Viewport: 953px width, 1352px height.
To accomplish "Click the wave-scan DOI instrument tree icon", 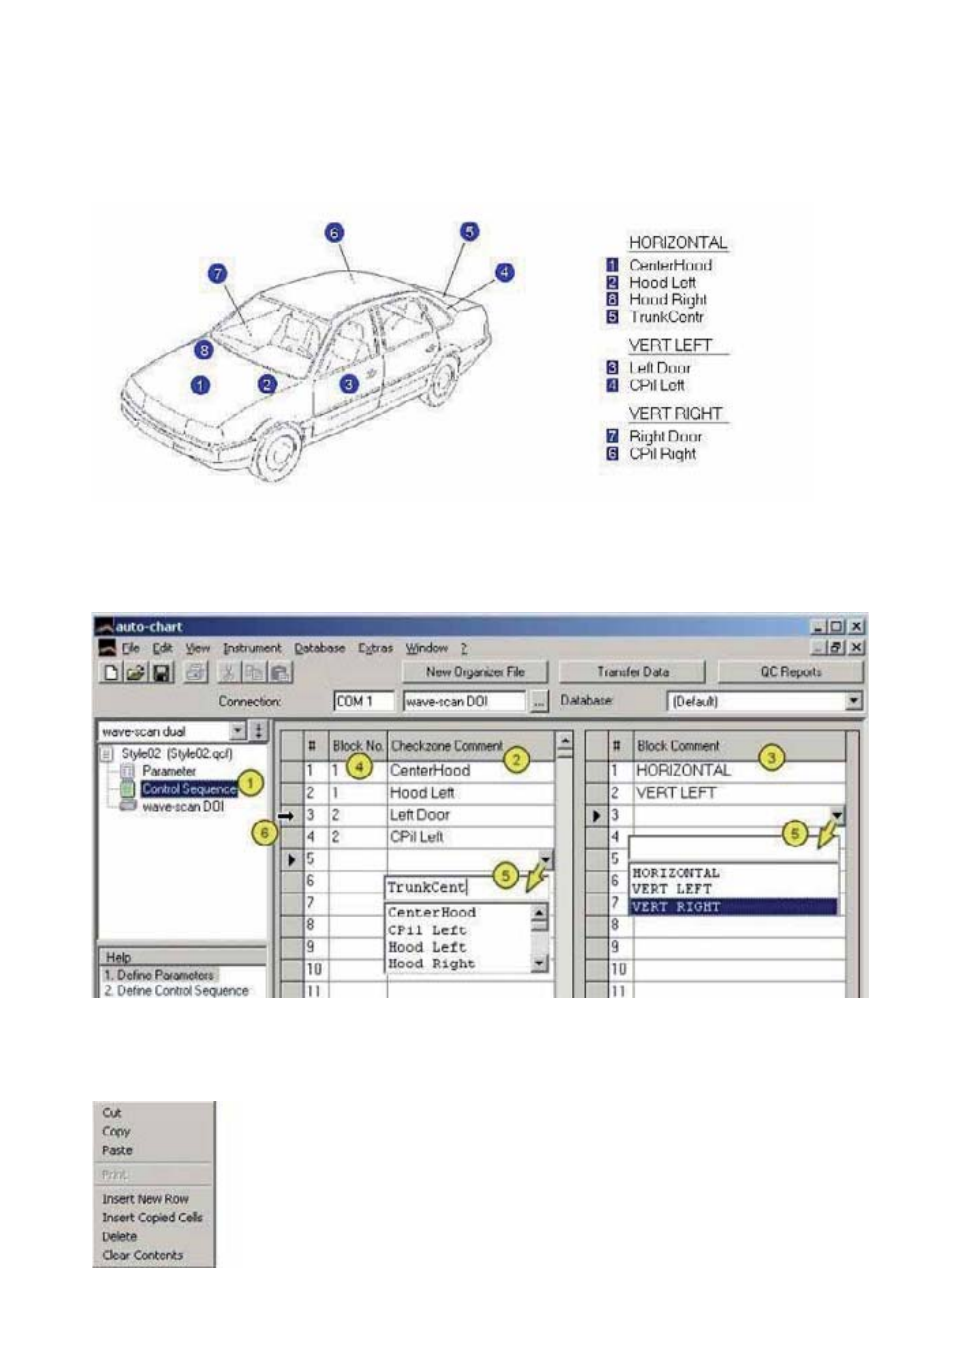I will [127, 806].
